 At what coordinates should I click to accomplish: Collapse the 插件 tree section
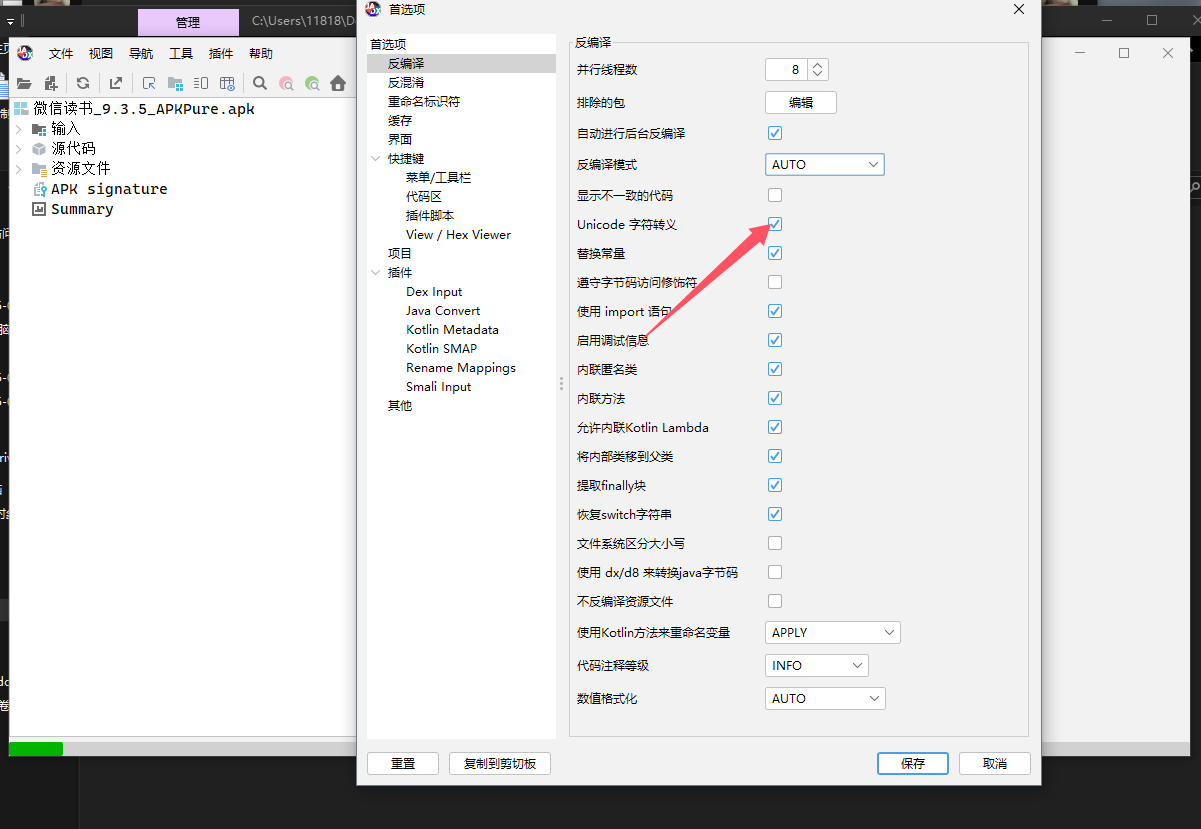pyautogui.click(x=376, y=272)
